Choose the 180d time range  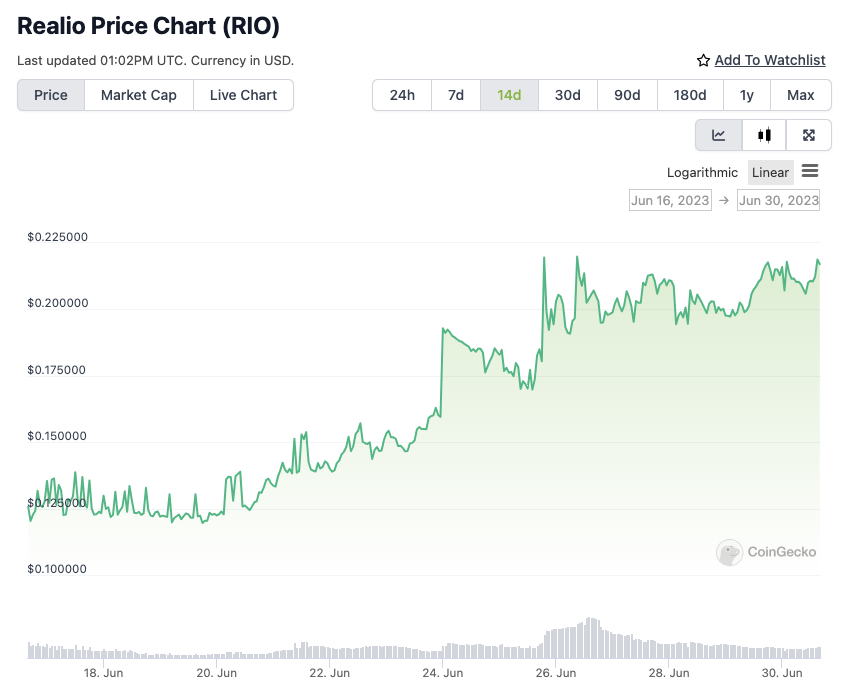point(690,95)
